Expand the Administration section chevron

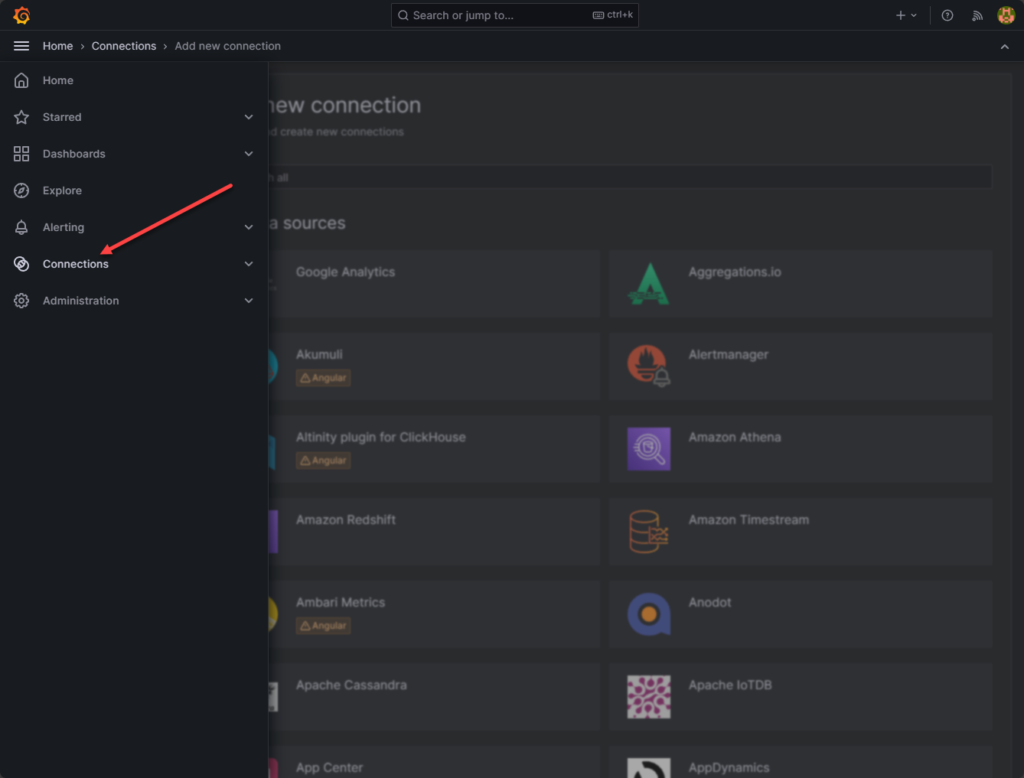coord(248,300)
